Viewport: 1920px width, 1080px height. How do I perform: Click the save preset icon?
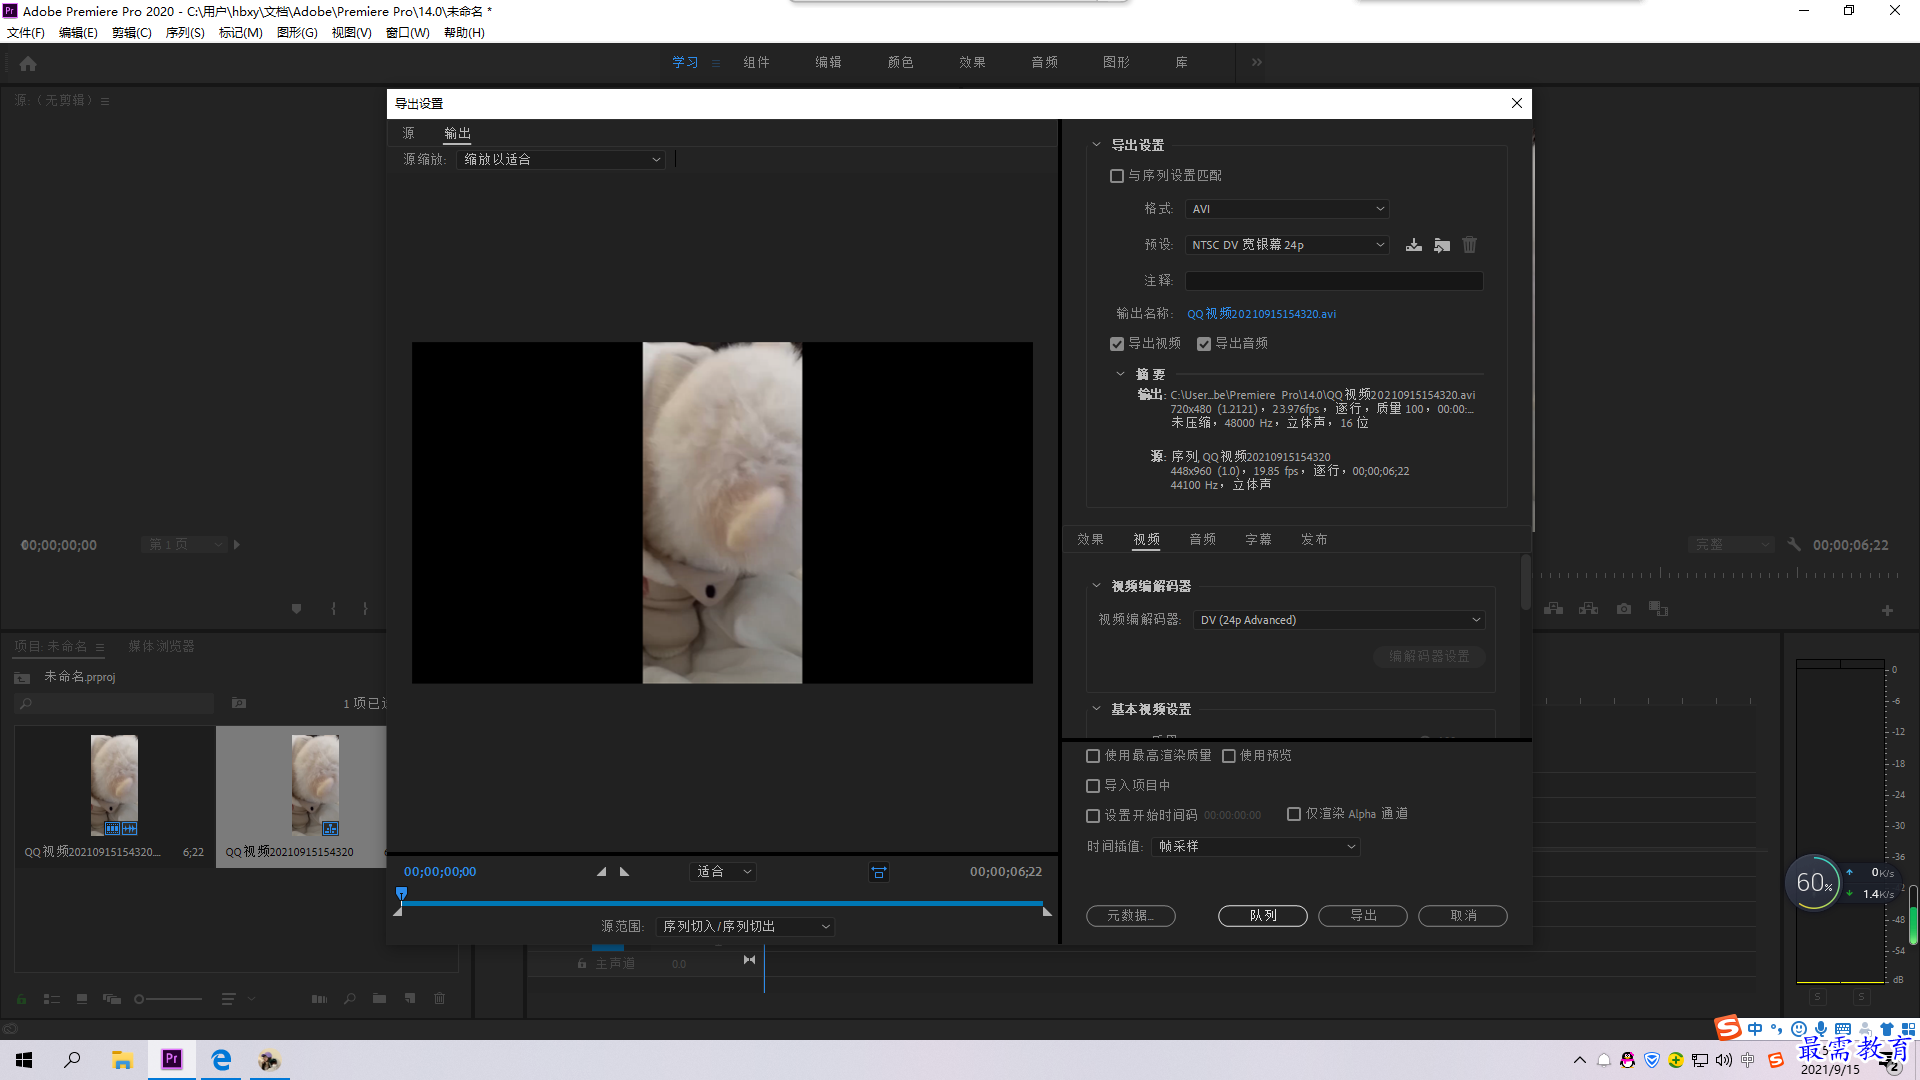point(1413,245)
